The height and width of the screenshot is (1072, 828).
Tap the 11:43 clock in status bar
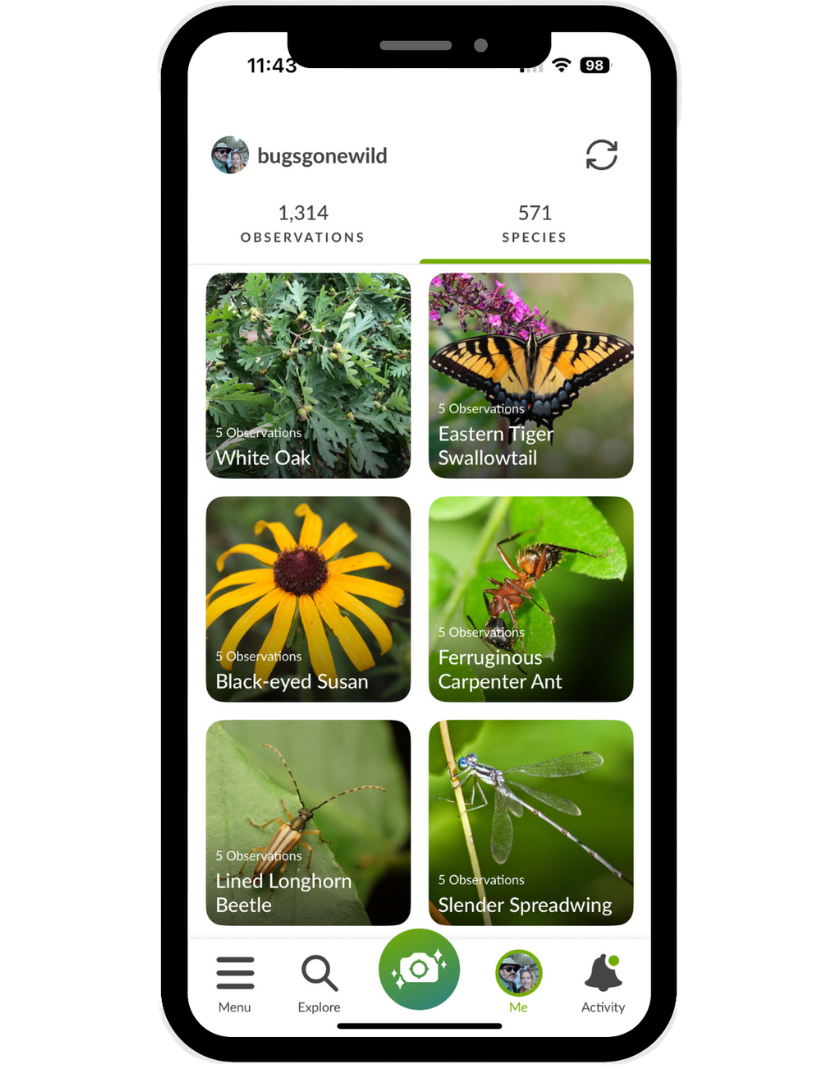pyautogui.click(x=271, y=66)
